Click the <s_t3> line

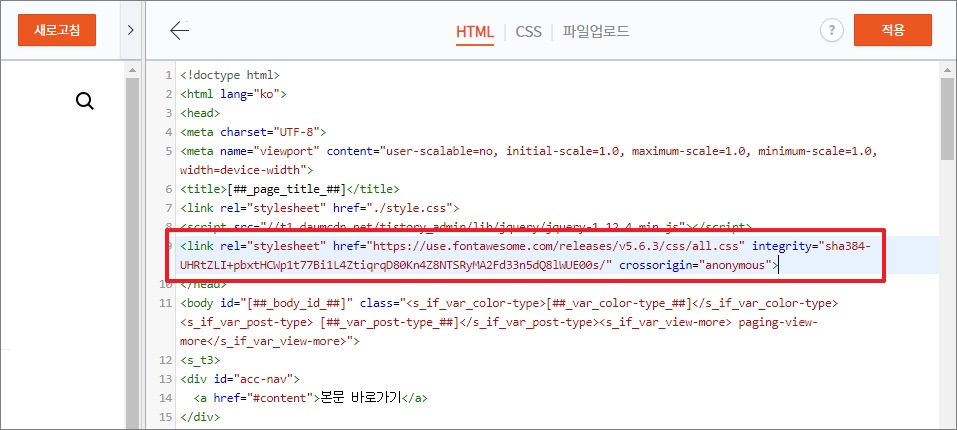tap(200, 360)
